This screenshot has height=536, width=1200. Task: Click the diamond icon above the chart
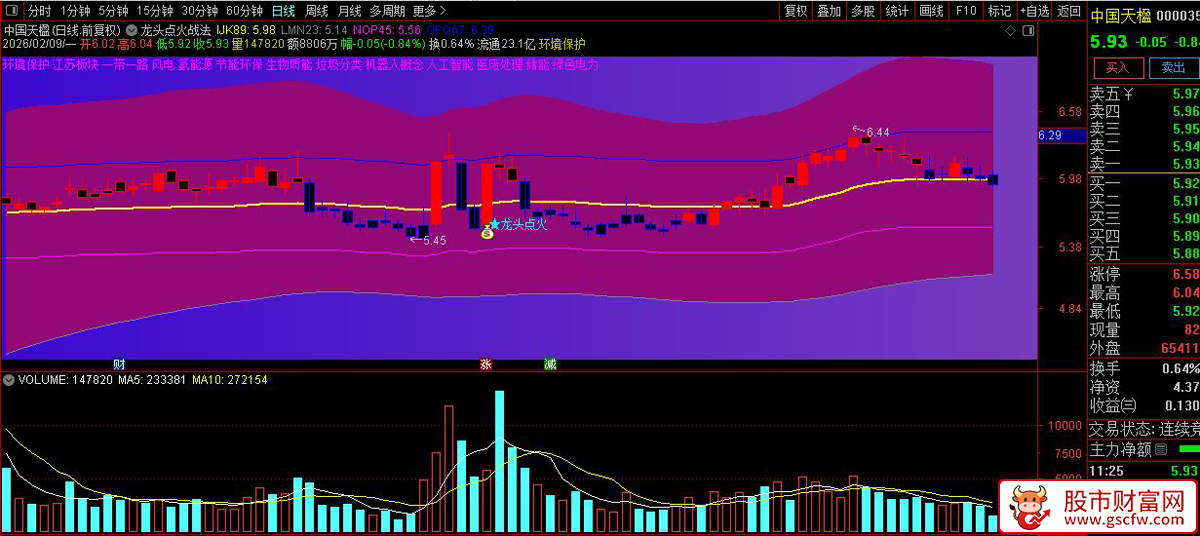[1011, 31]
